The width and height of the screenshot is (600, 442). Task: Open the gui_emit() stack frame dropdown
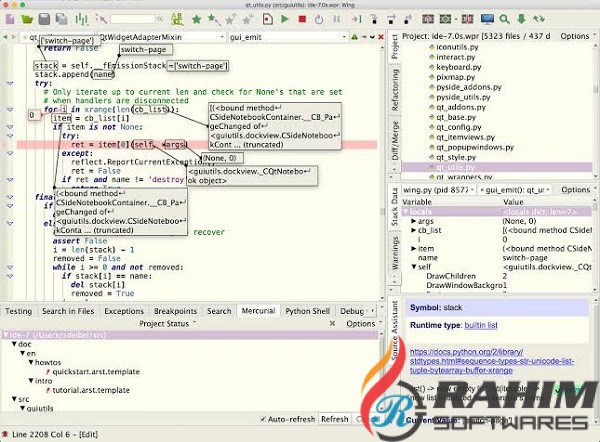tap(515, 190)
